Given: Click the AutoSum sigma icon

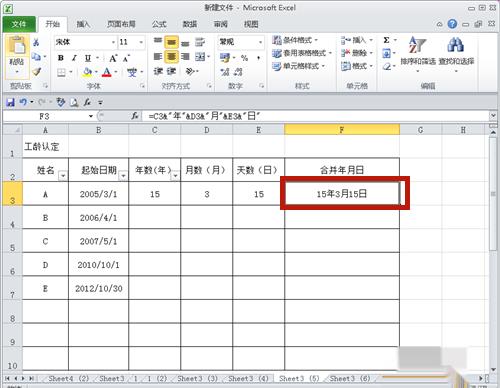Looking at the screenshot, I should point(386,40).
